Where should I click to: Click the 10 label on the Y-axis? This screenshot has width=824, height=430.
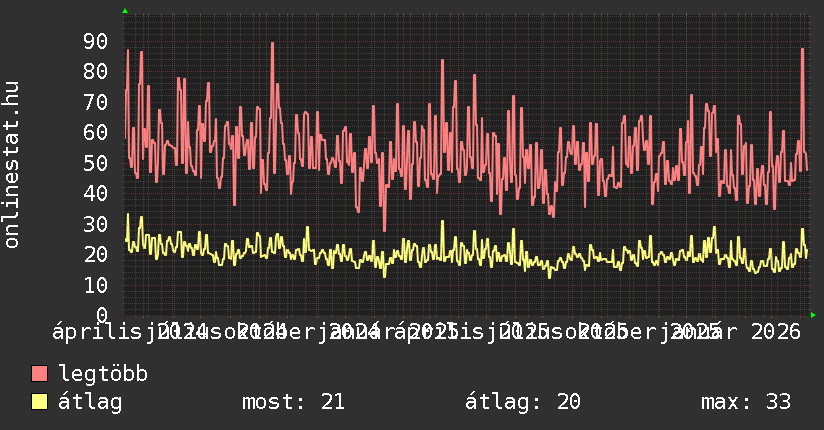(x=95, y=285)
